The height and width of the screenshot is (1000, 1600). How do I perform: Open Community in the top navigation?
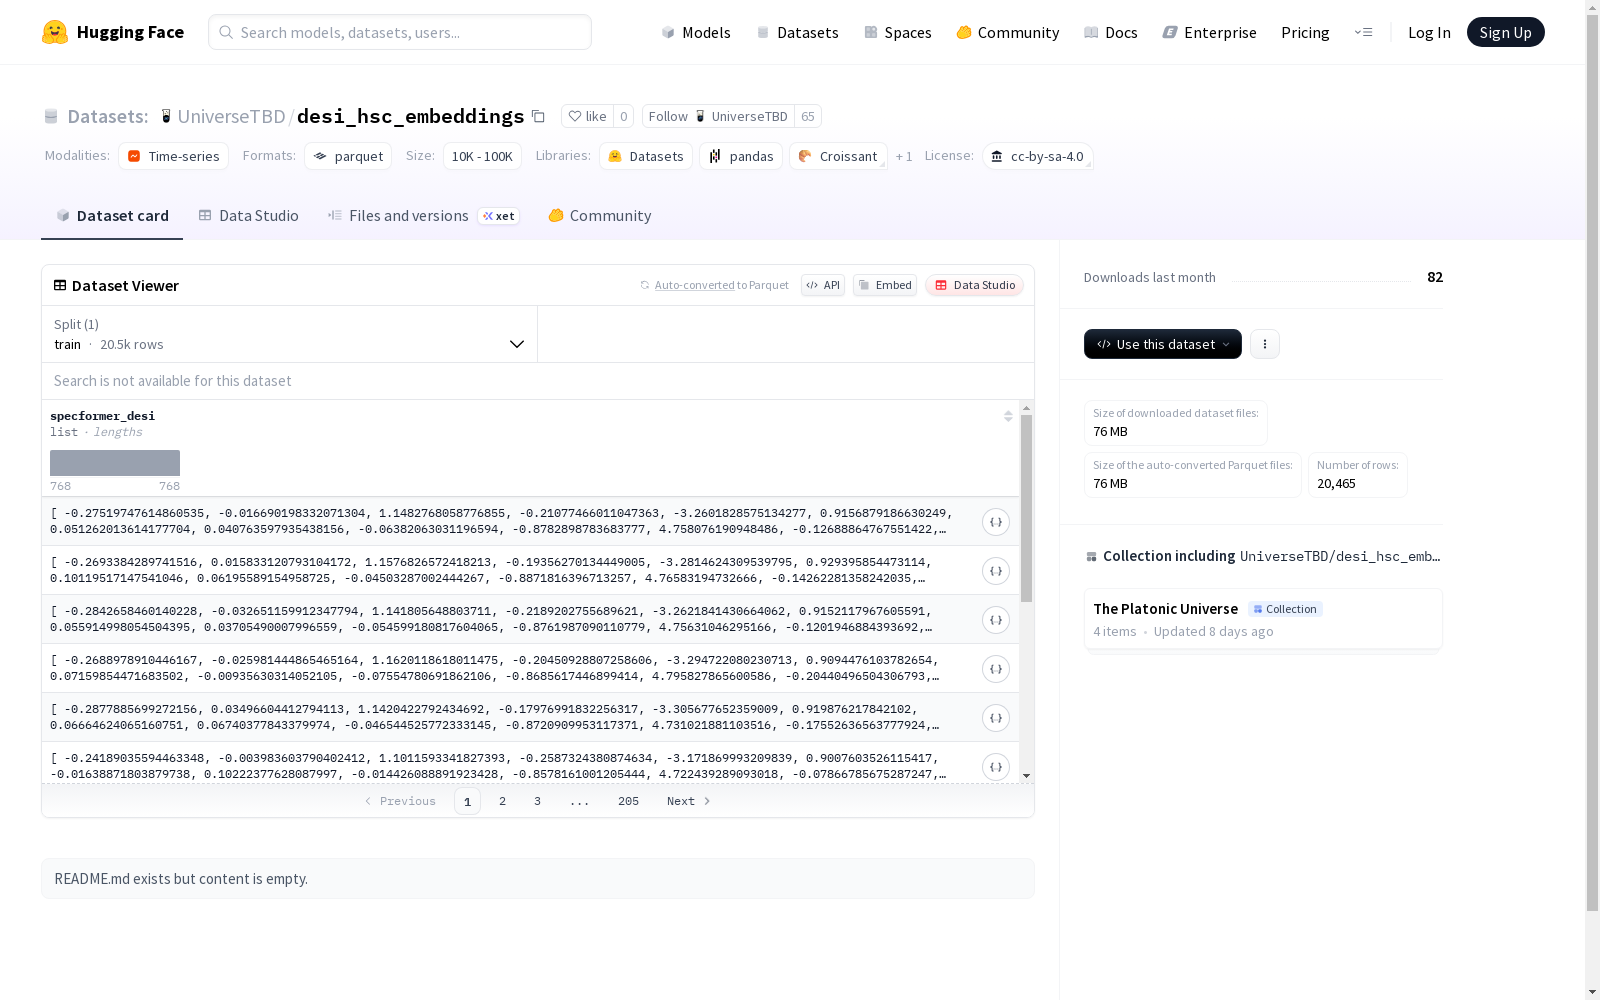click(1008, 32)
